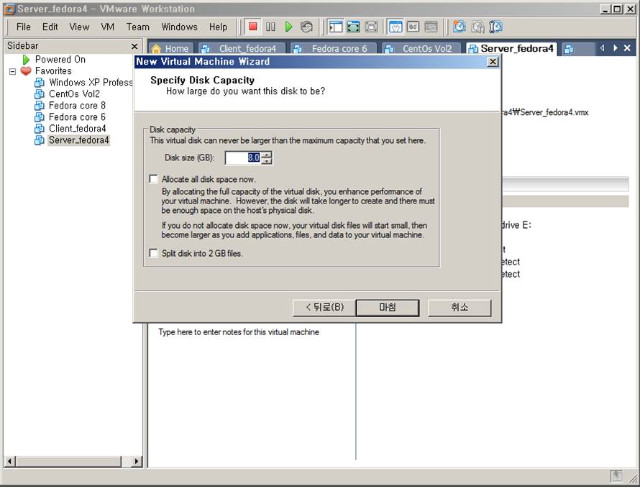Enable Split disk into 2 GB files checkbox

click(x=153, y=254)
